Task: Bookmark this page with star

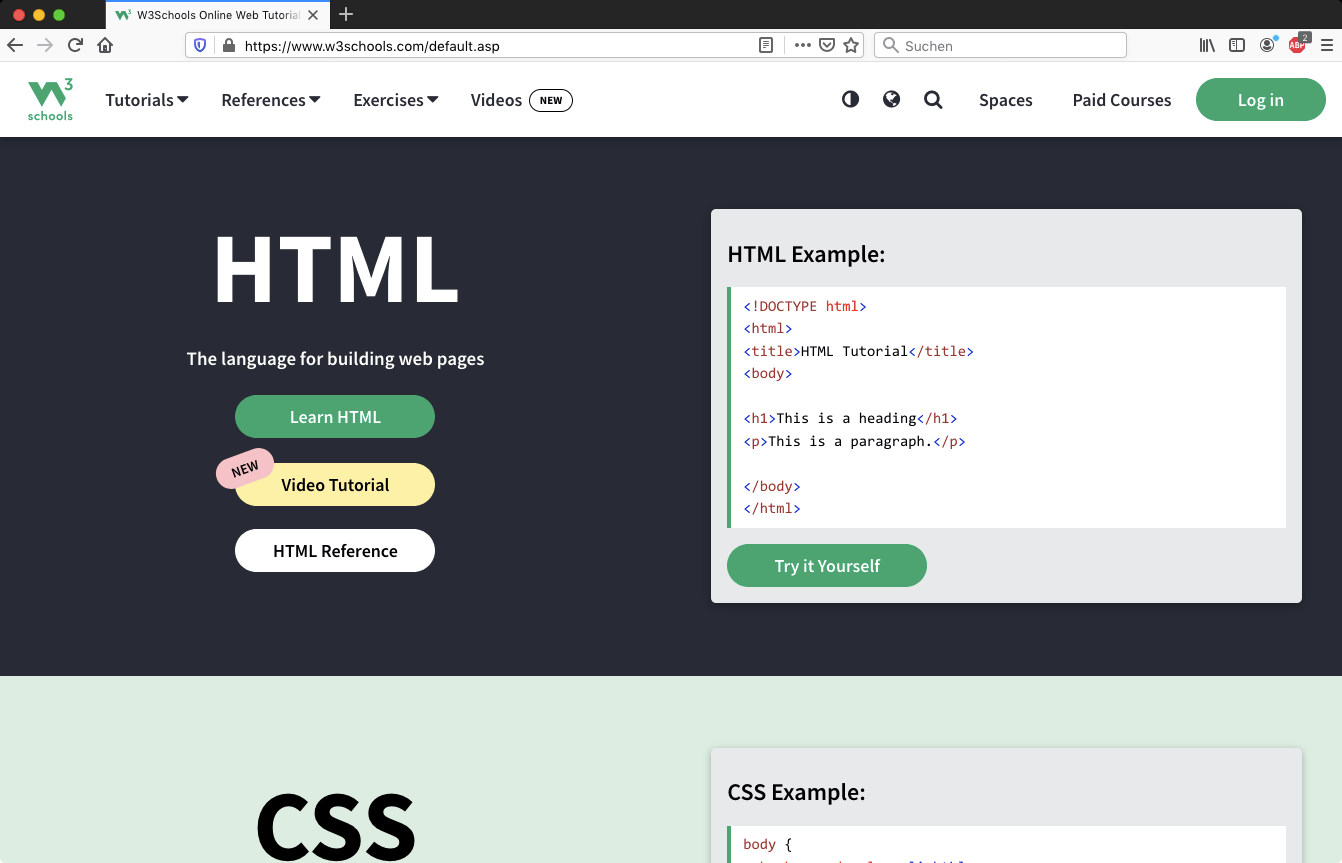Action: (x=851, y=45)
